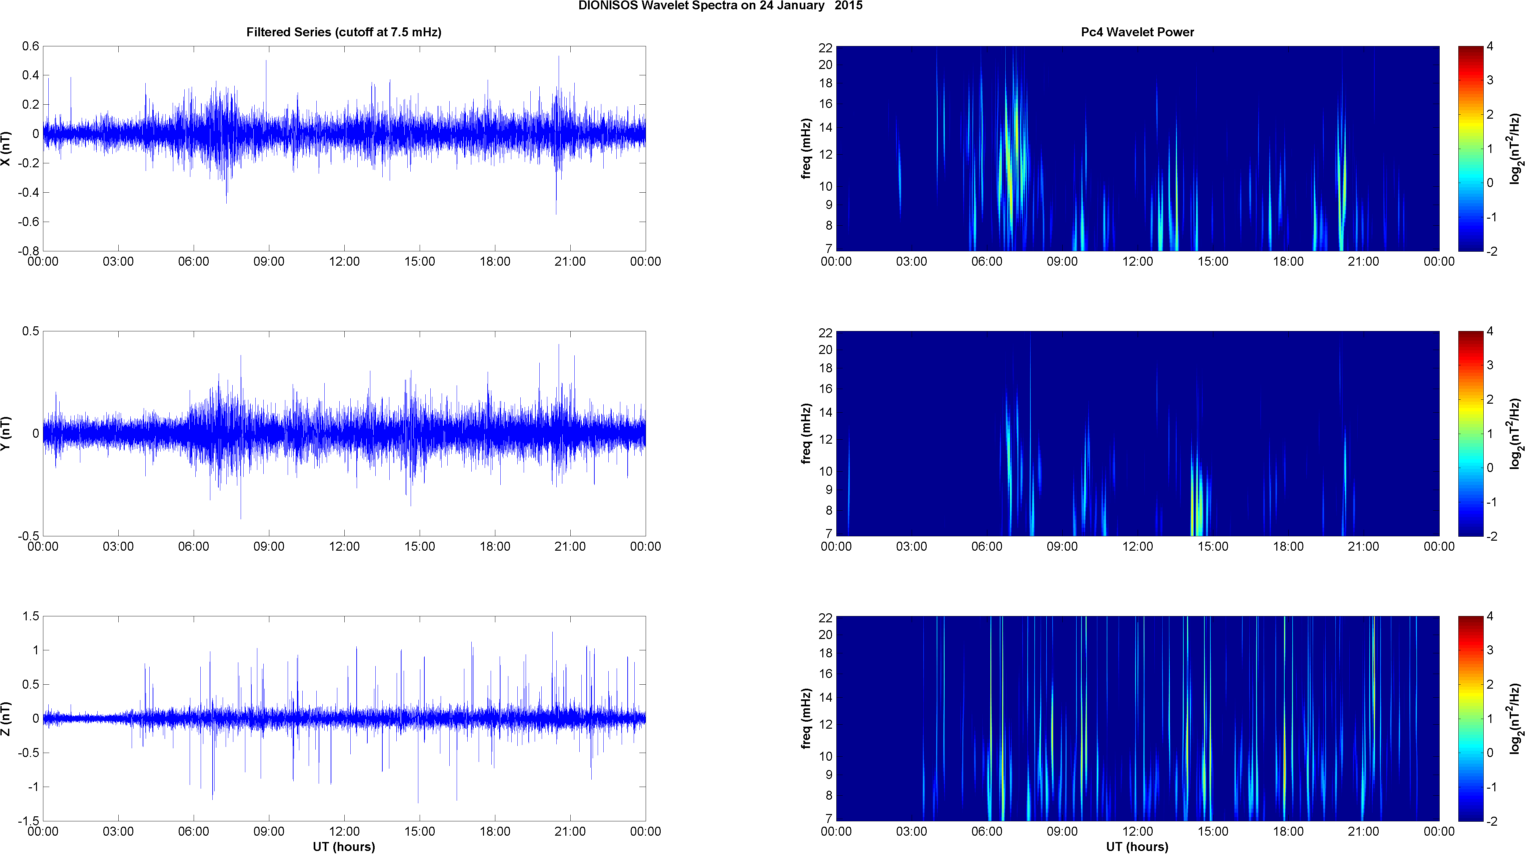Click the log2(nT²/Hz) label on the Y colorbar
The image size is (1525, 854).
pos(1516,434)
